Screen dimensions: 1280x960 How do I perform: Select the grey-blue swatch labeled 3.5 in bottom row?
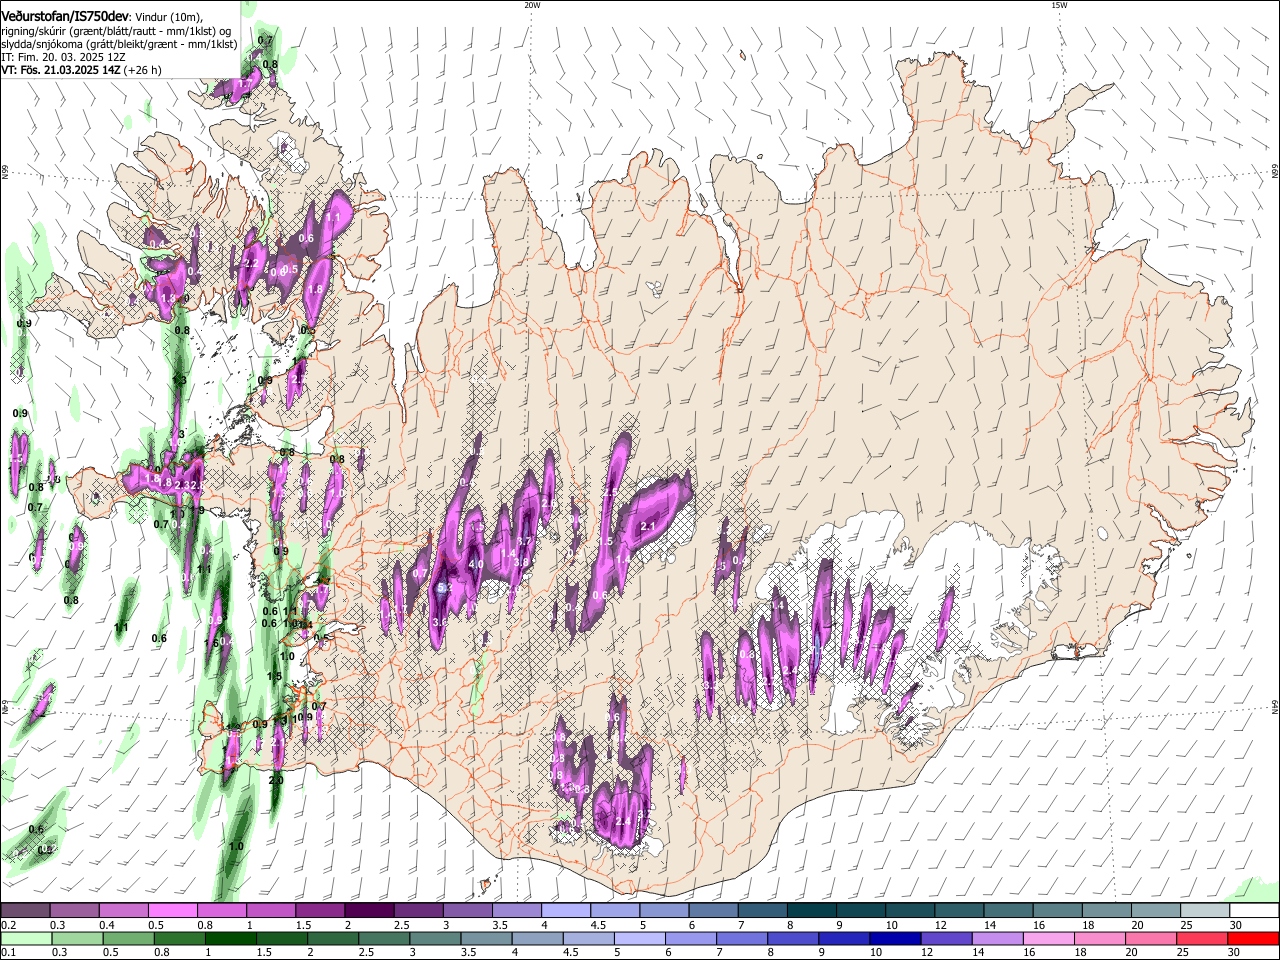tap(487, 938)
